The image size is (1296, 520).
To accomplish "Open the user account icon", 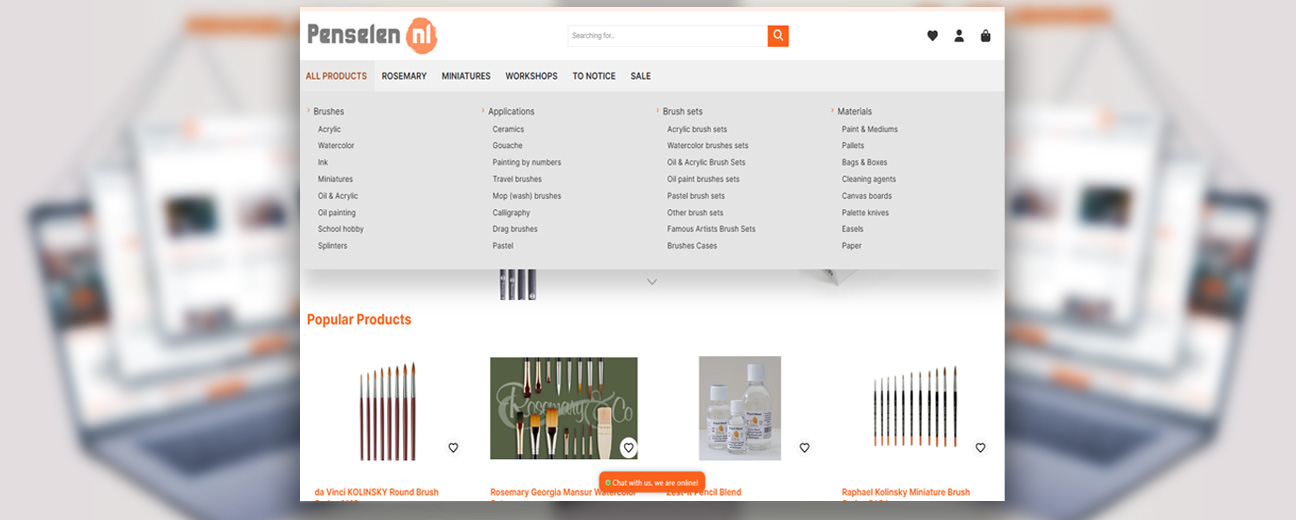I will (959, 36).
